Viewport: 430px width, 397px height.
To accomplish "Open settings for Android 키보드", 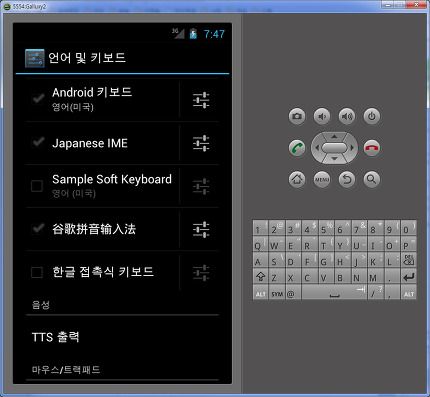I will click(201, 100).
